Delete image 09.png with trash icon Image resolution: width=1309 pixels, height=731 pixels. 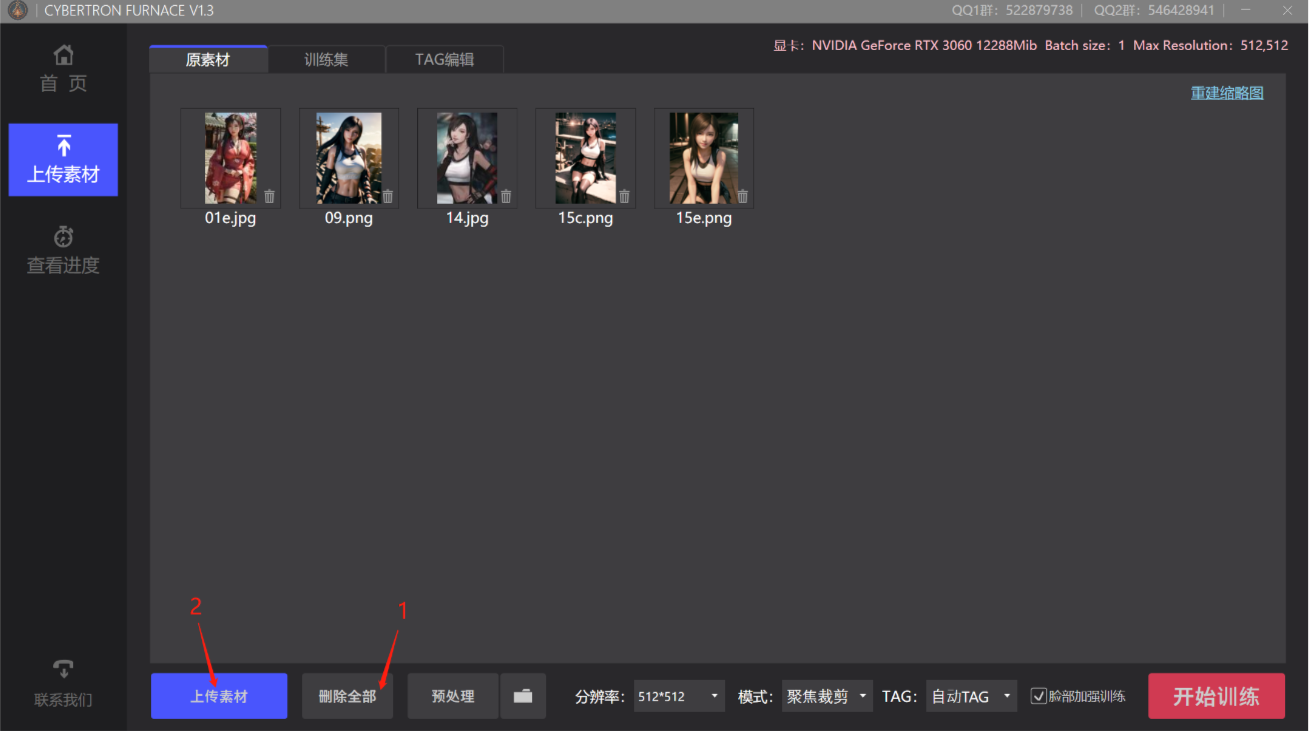[x=388, y=196]
